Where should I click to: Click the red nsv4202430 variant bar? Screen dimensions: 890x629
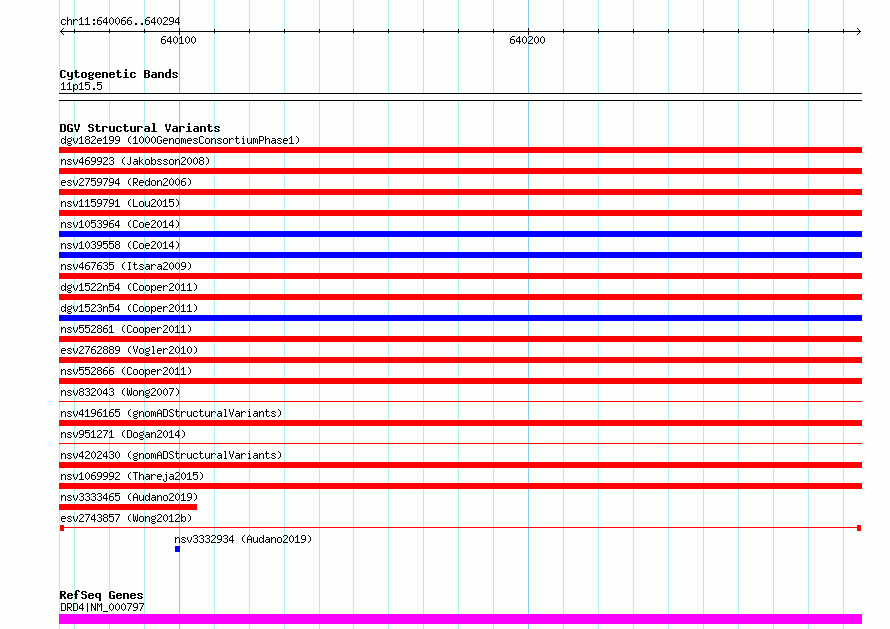pos(460,465)
